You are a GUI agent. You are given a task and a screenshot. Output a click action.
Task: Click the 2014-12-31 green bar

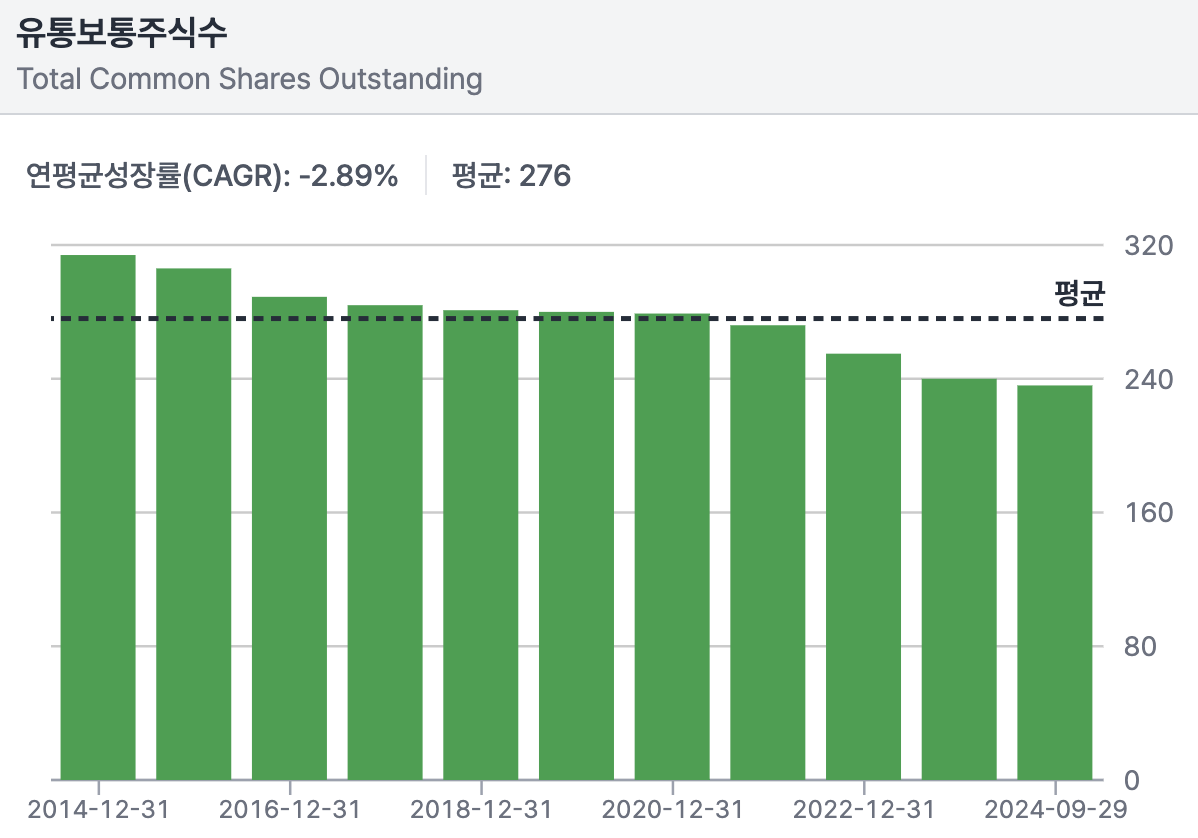click(x=98, y=517)
